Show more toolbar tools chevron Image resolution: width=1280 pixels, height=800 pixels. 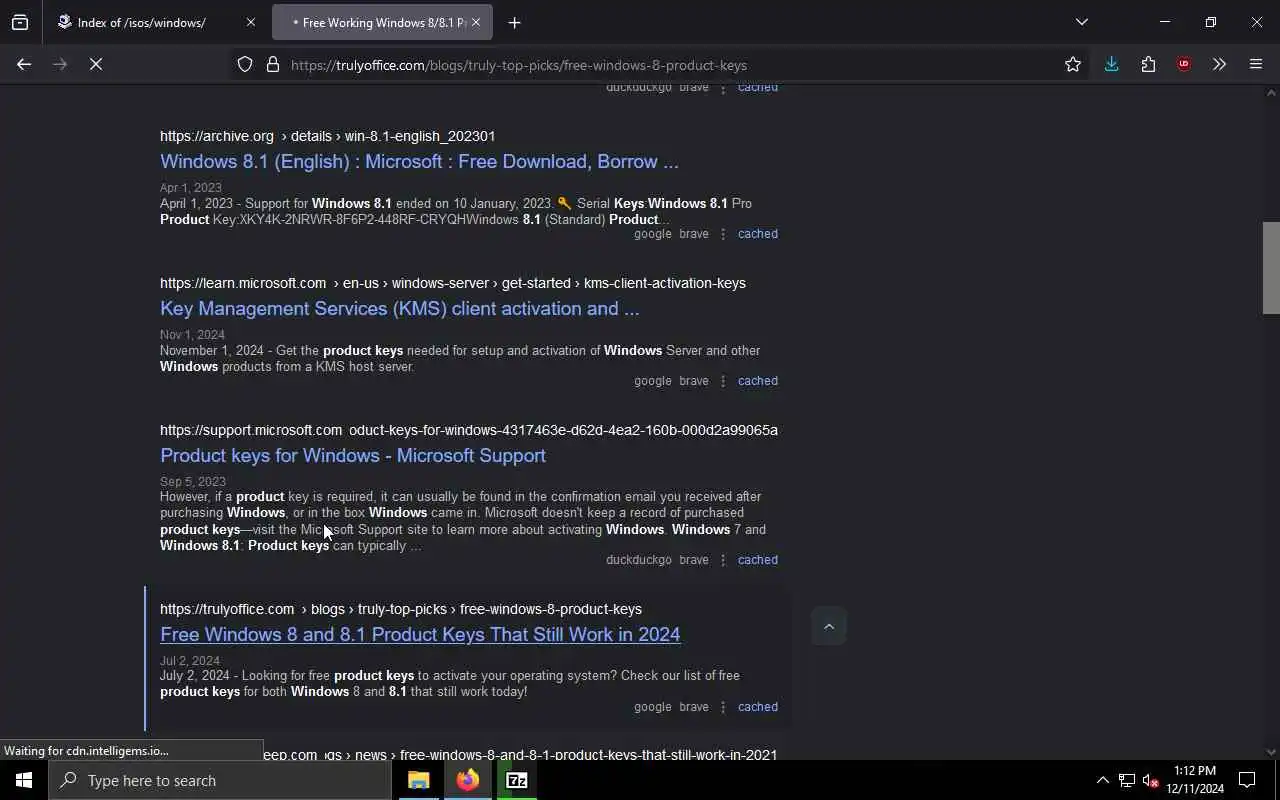pyautogui.click(x=1219, y=65)
